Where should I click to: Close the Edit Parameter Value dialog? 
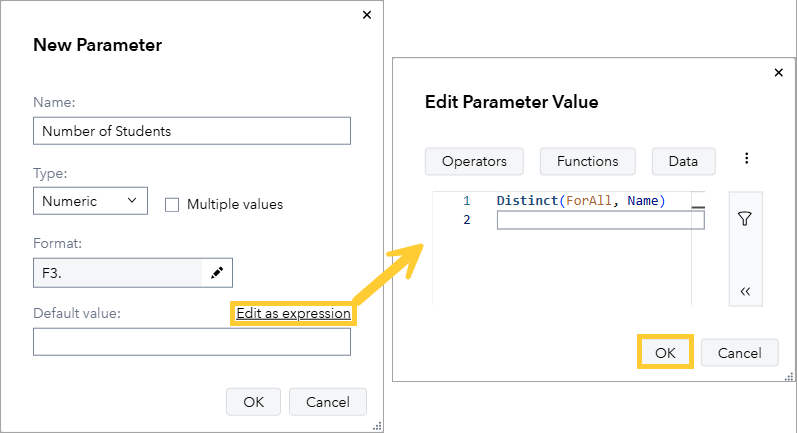pyautogui.click(x=779, y=73)
